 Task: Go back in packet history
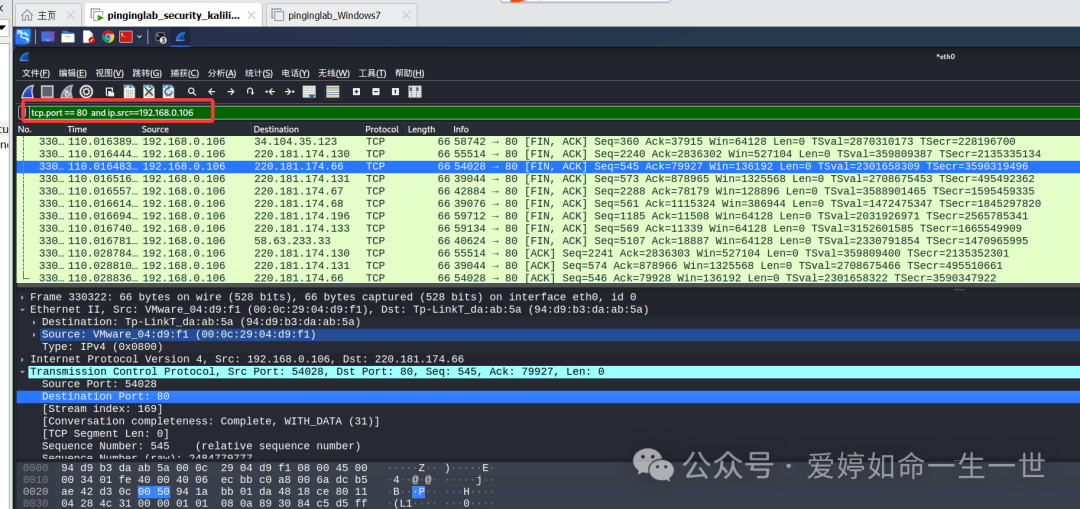pyautogui.click(x=211, y=92)
